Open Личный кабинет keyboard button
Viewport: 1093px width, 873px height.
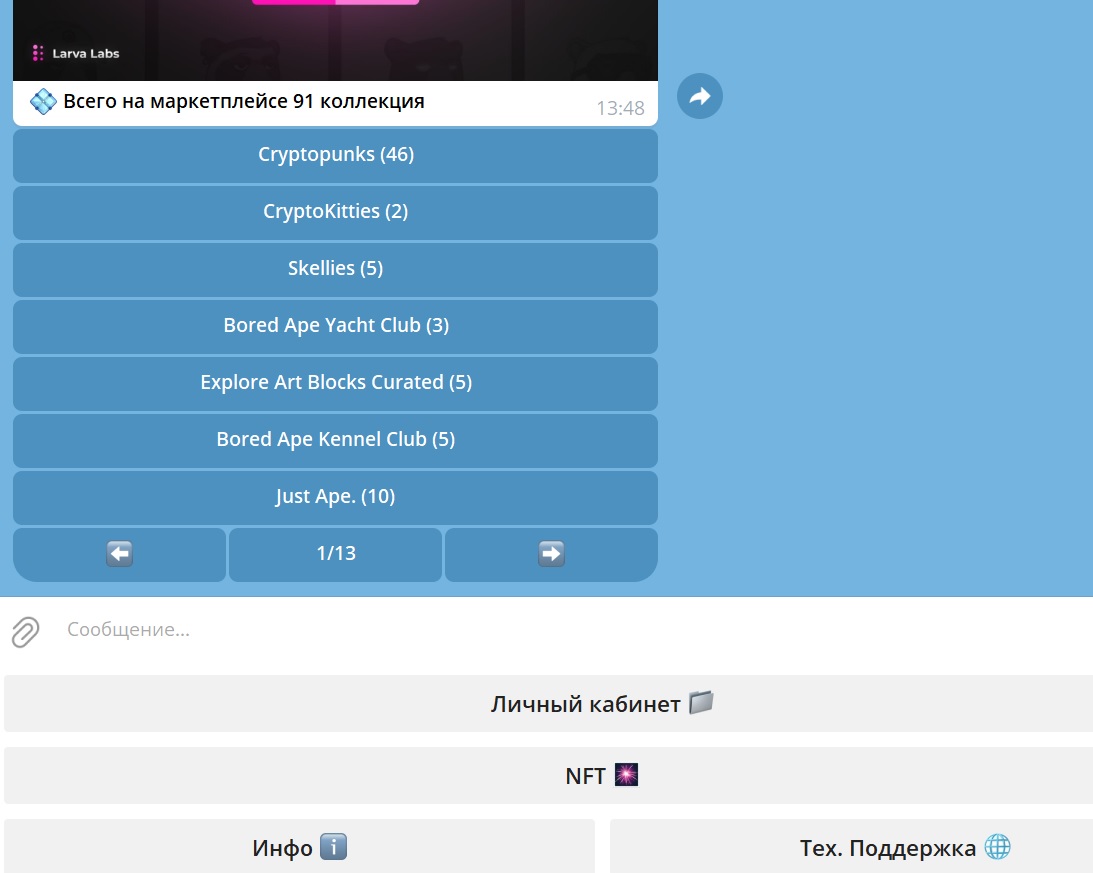tap(549, 704)
